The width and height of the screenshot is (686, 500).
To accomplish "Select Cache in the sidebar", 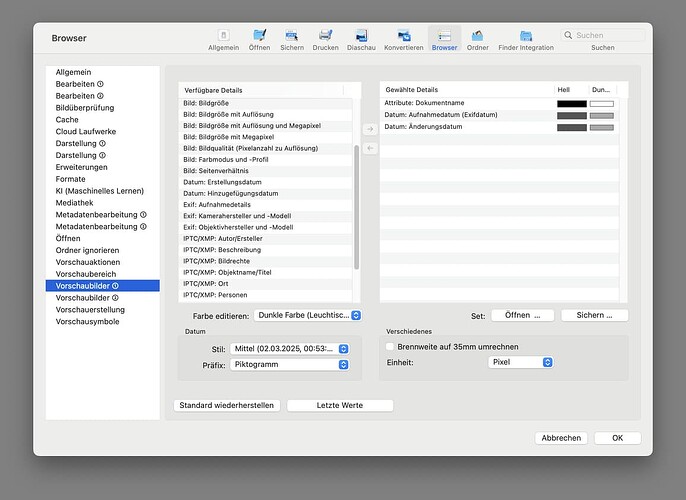I will (102, 119).
